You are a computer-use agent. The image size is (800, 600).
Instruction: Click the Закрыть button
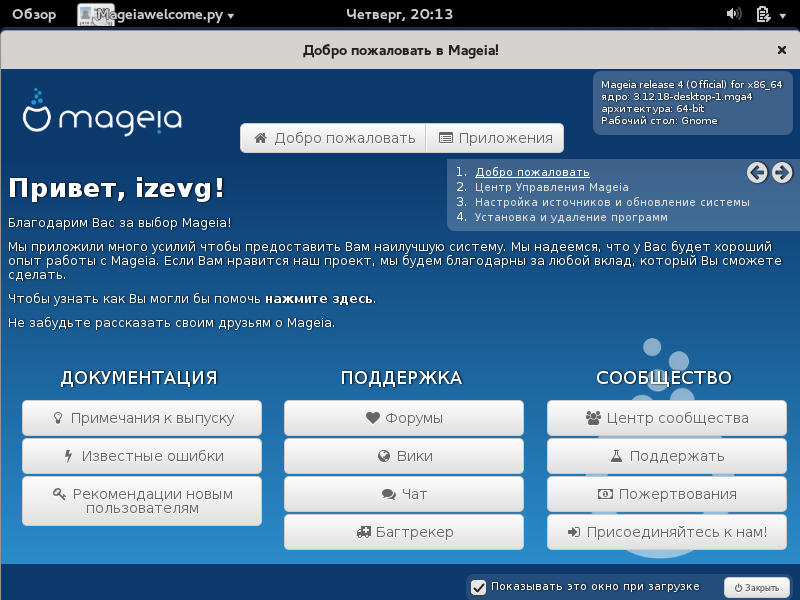pos(757,588)
